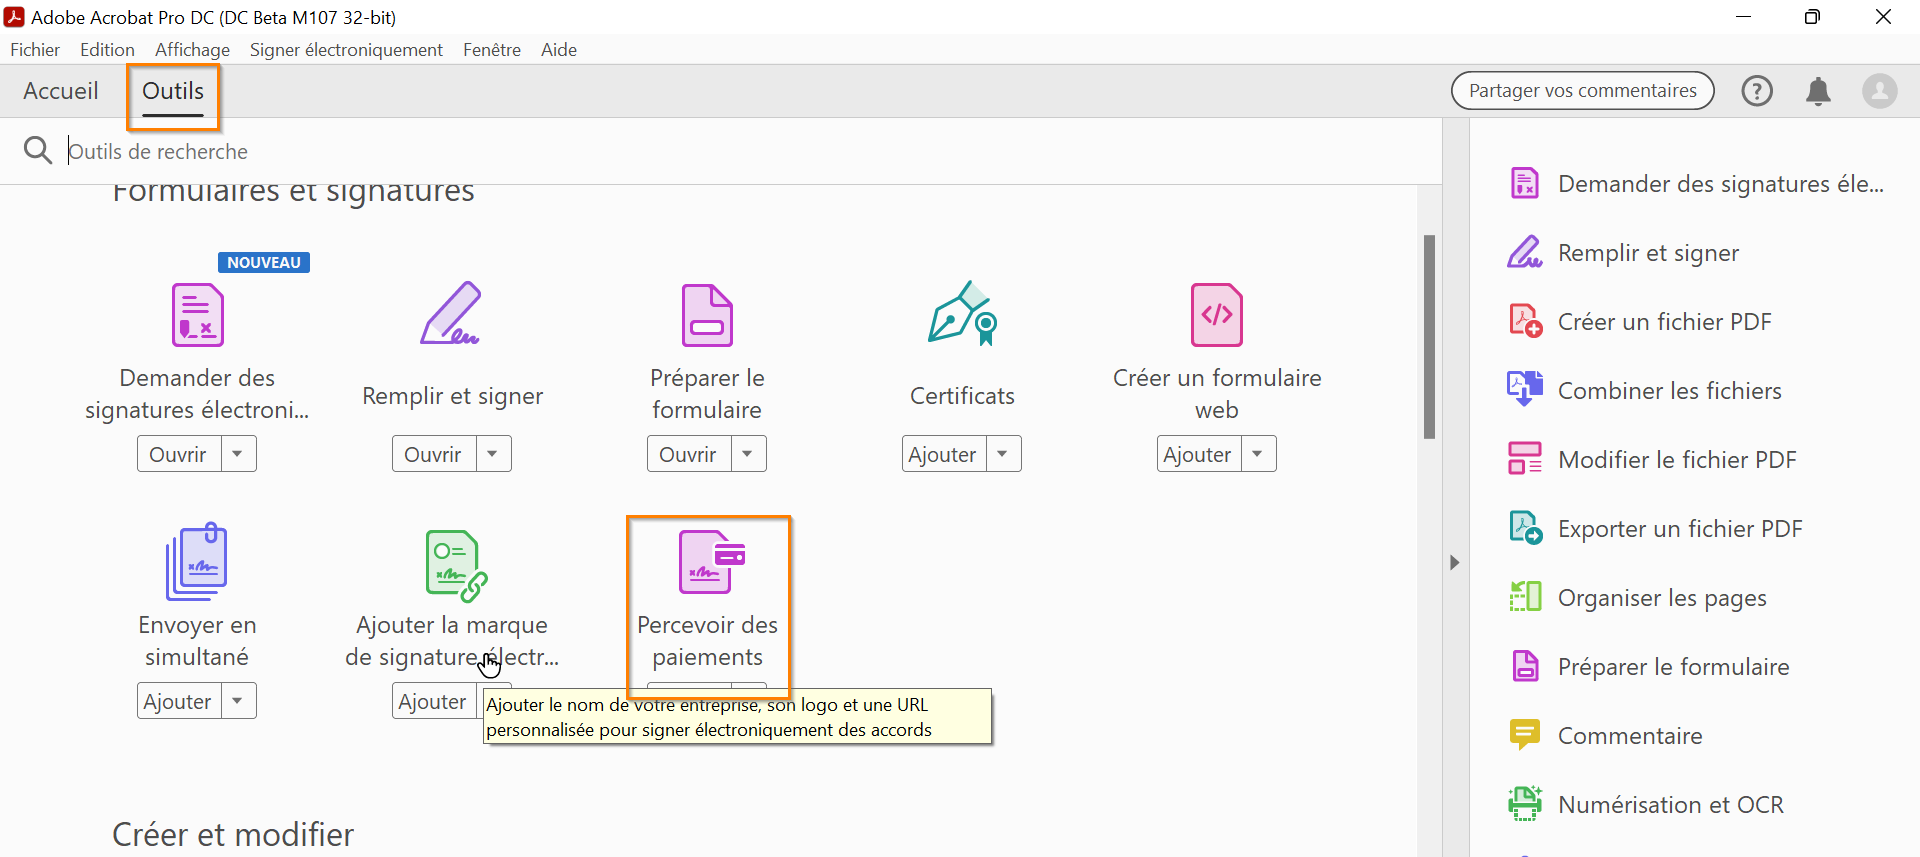Click the Envoyer en simultané label
Screen dimensions: 1920x857
pyautogui.click(x=197, y=641)
